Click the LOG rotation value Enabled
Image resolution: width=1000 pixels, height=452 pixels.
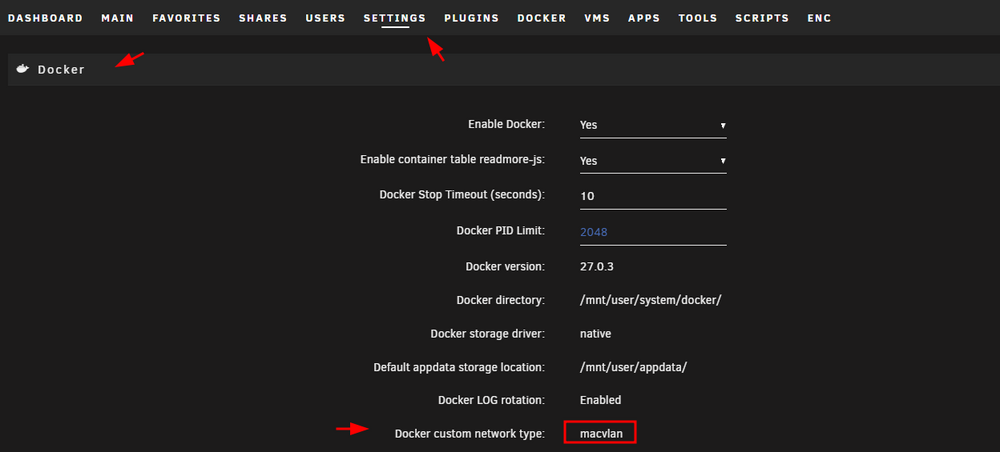600,400
